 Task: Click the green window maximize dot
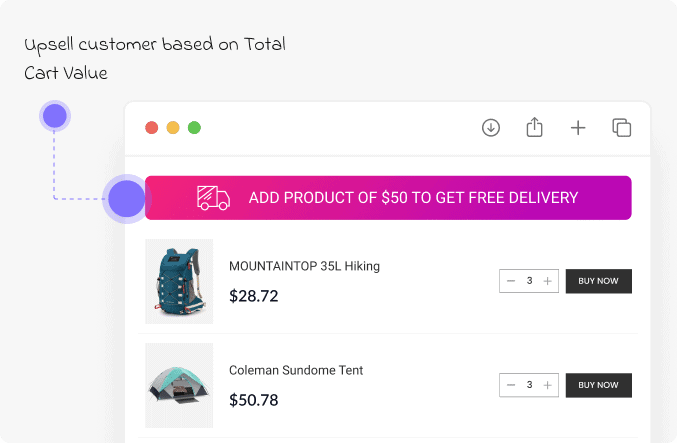[194, 128]
